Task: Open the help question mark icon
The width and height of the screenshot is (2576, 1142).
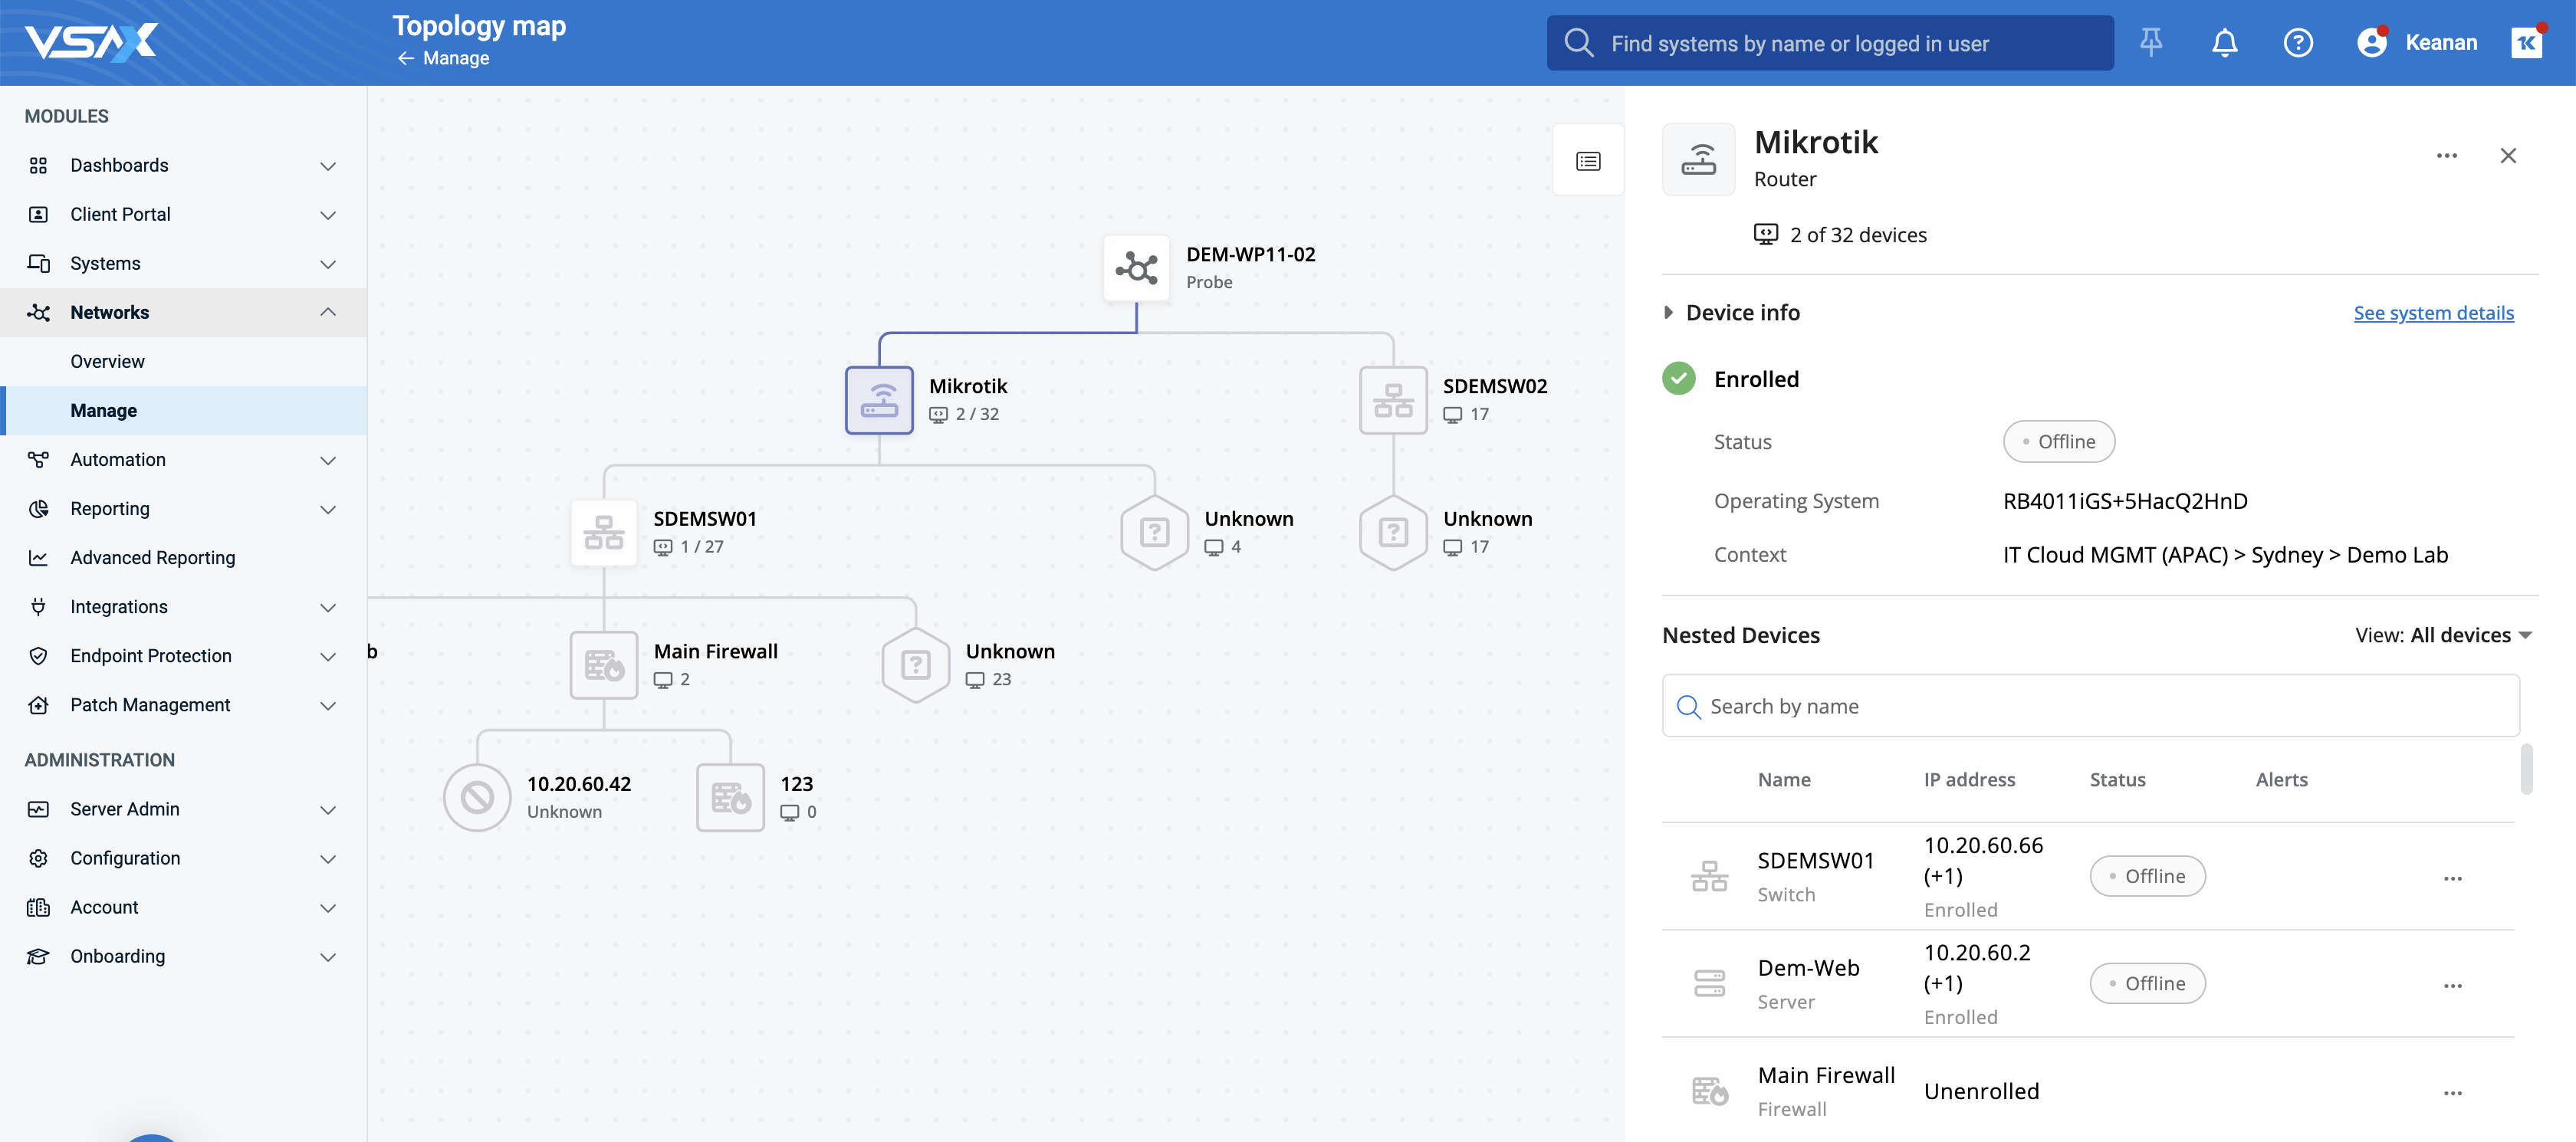Action: [2297, 42]
